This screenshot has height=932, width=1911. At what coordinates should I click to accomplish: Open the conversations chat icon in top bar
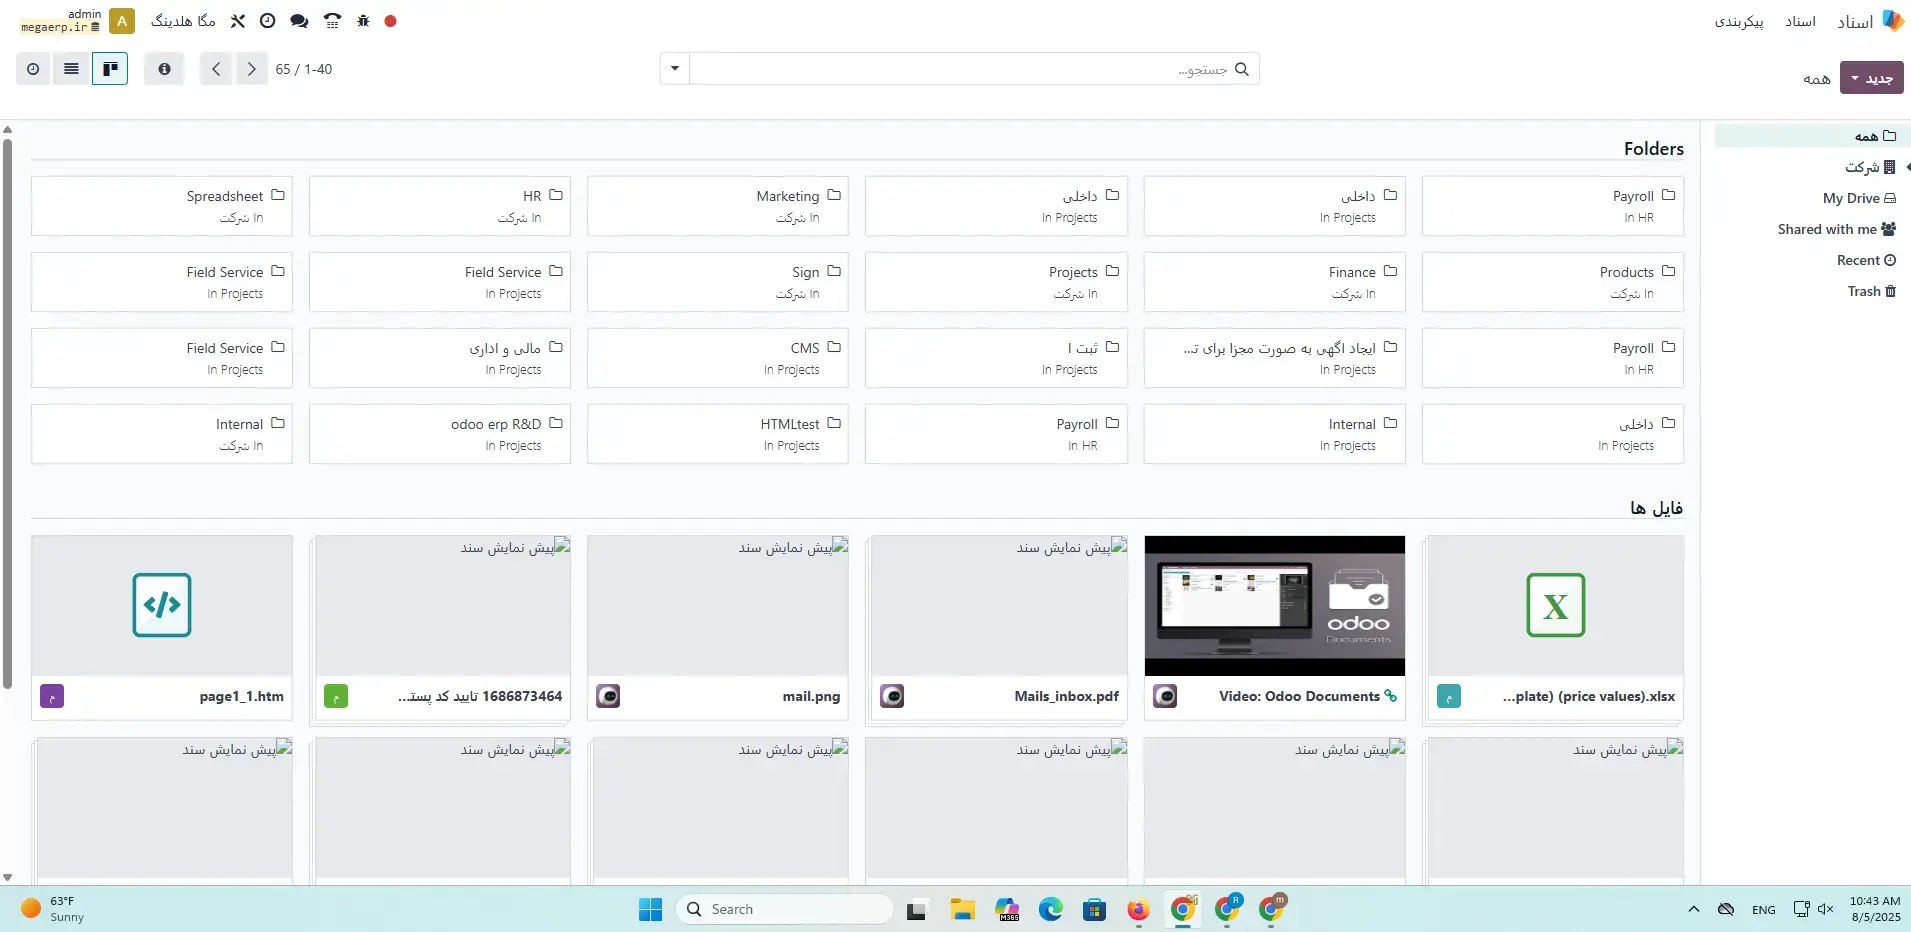pos(300,21)
